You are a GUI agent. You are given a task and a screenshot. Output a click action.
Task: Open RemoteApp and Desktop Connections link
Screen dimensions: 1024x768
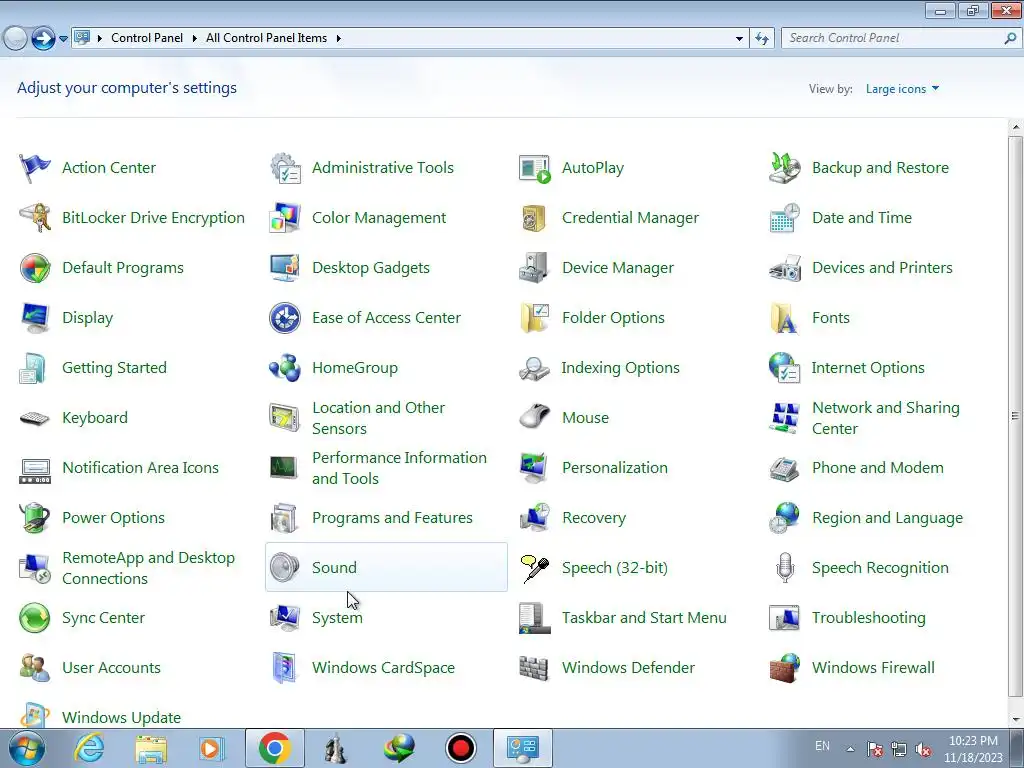pos(148,568)
